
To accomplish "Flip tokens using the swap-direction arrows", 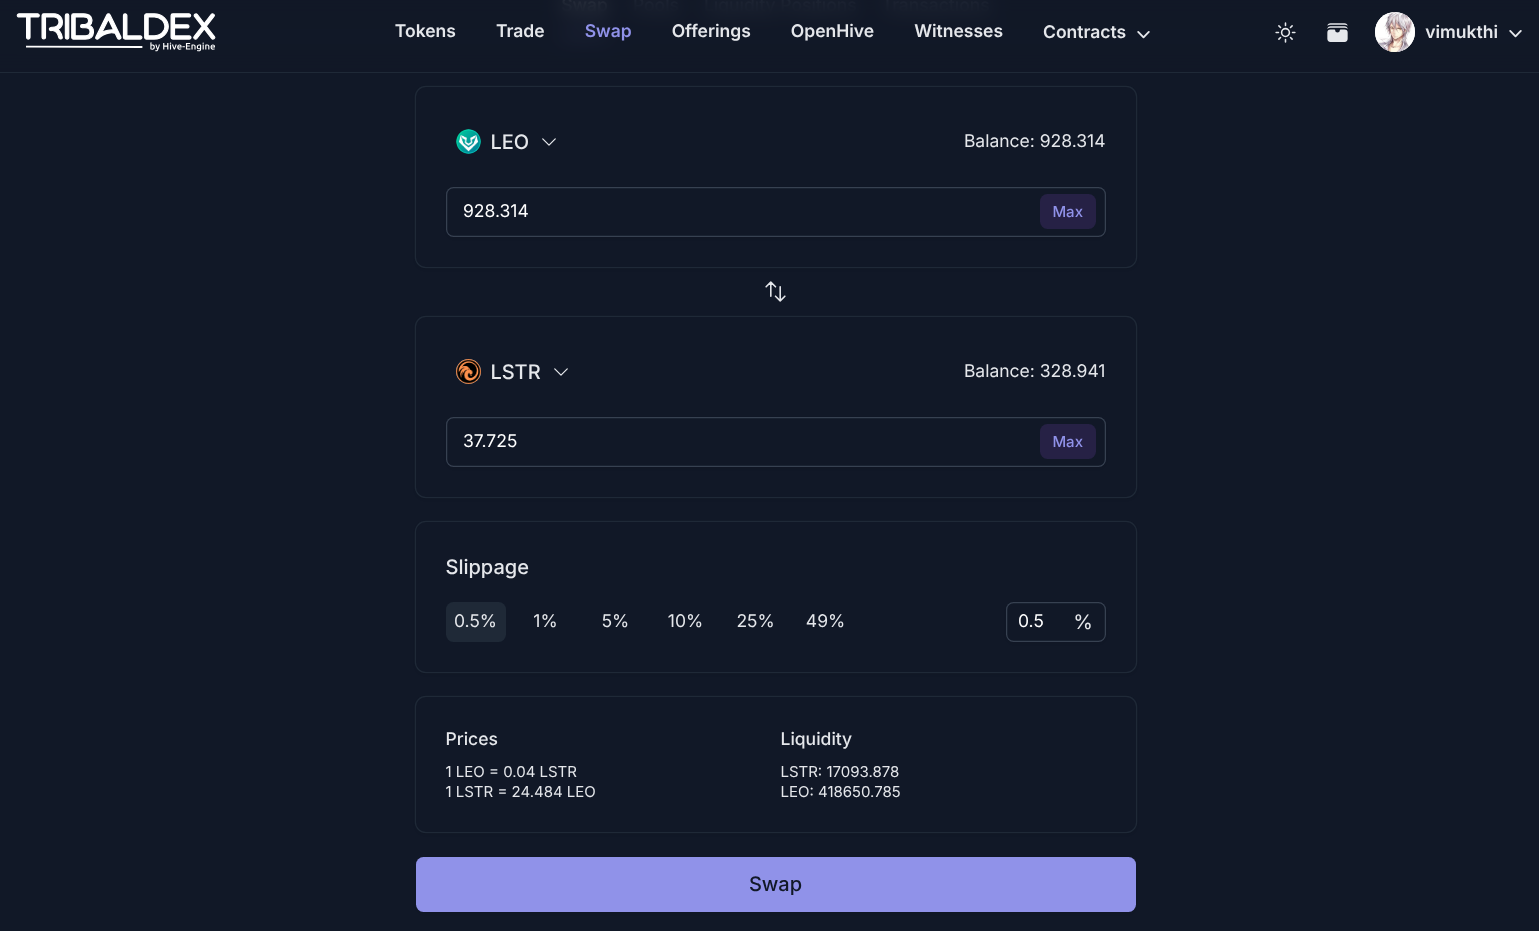I will pos(775,292).
